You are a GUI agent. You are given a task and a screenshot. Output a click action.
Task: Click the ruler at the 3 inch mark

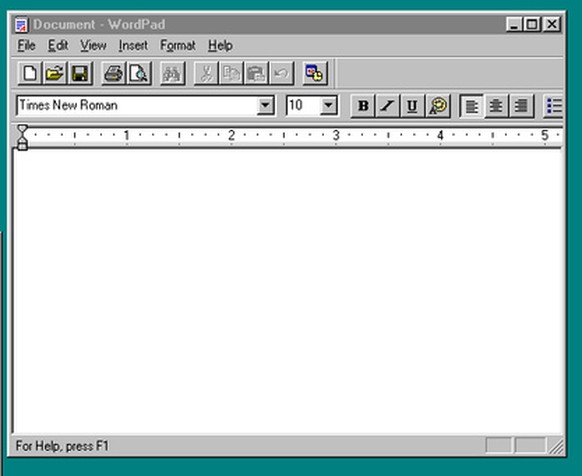click(x=336, y=135)
